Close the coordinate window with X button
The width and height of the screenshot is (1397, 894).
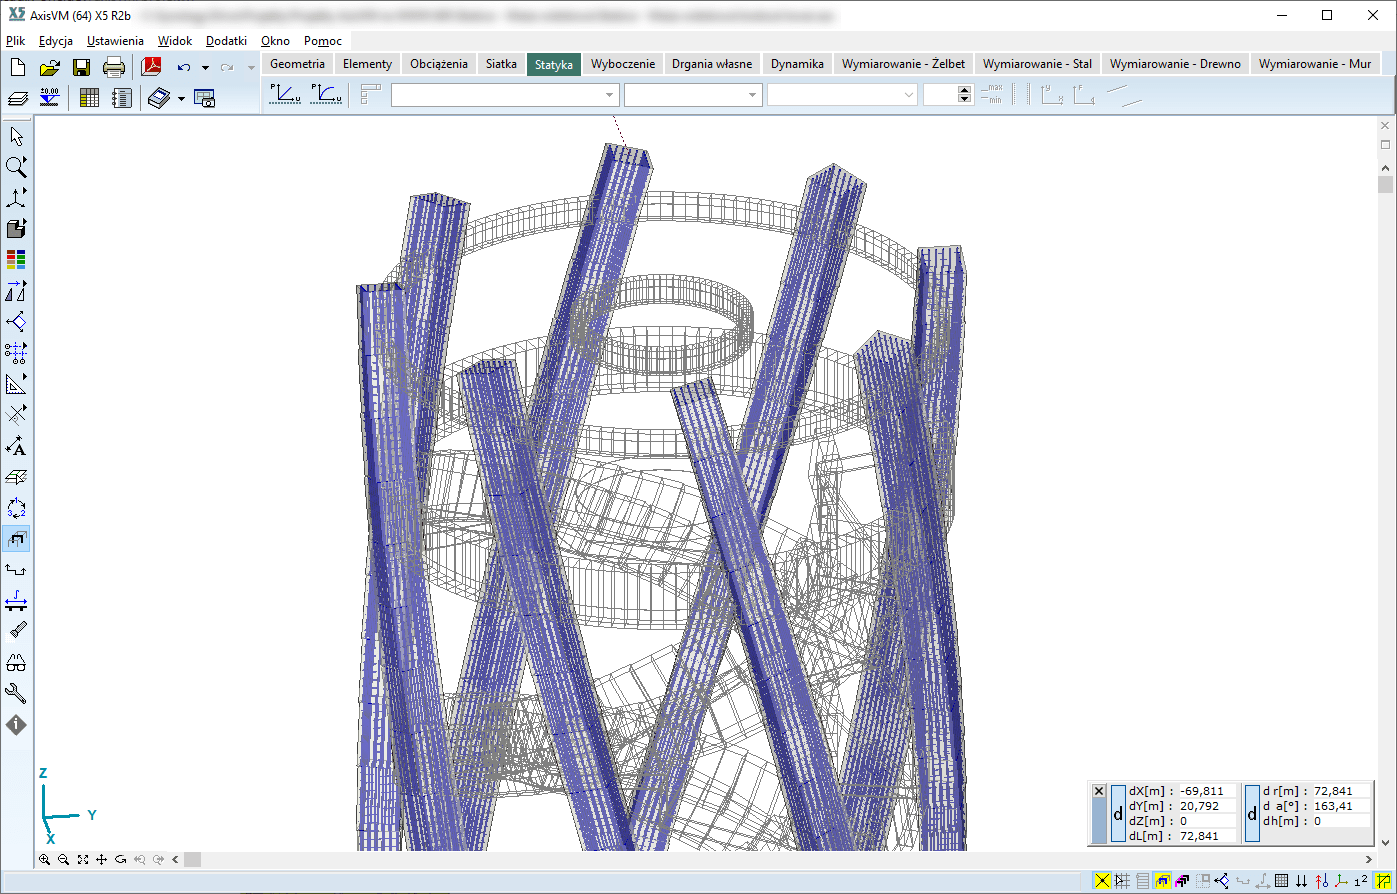click(1099, 791)
